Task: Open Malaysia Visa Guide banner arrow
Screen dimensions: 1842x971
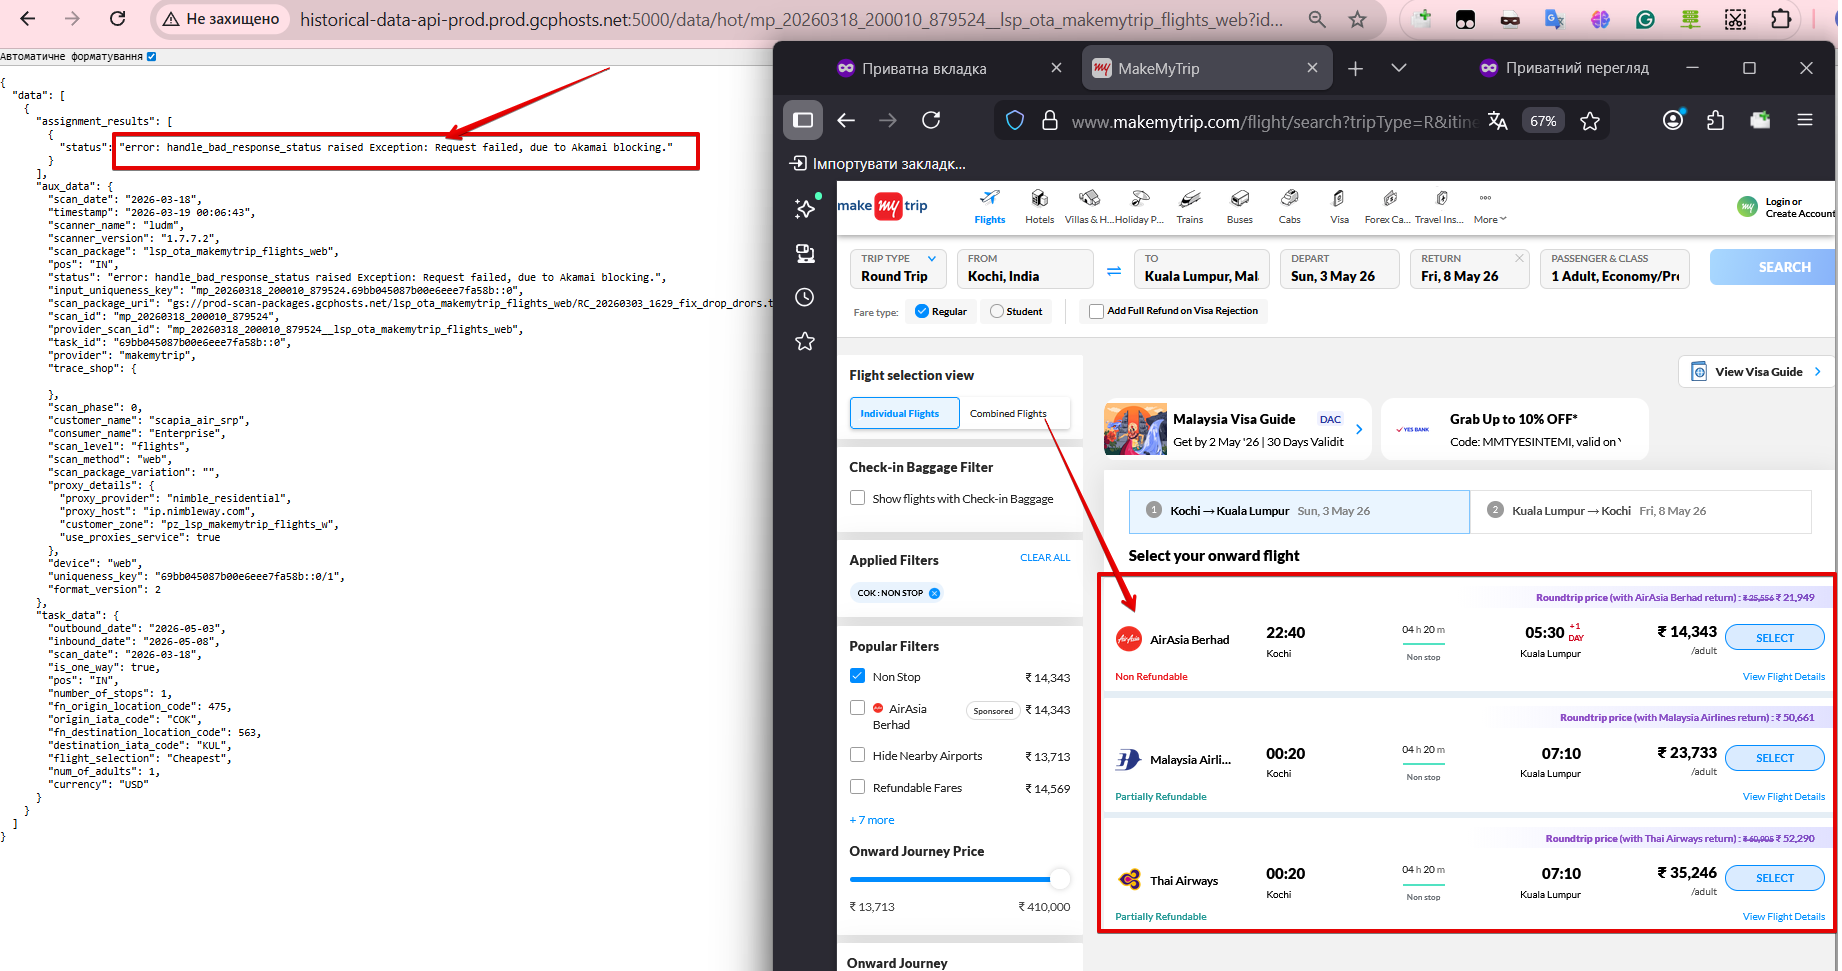Action: point(1359,429)
